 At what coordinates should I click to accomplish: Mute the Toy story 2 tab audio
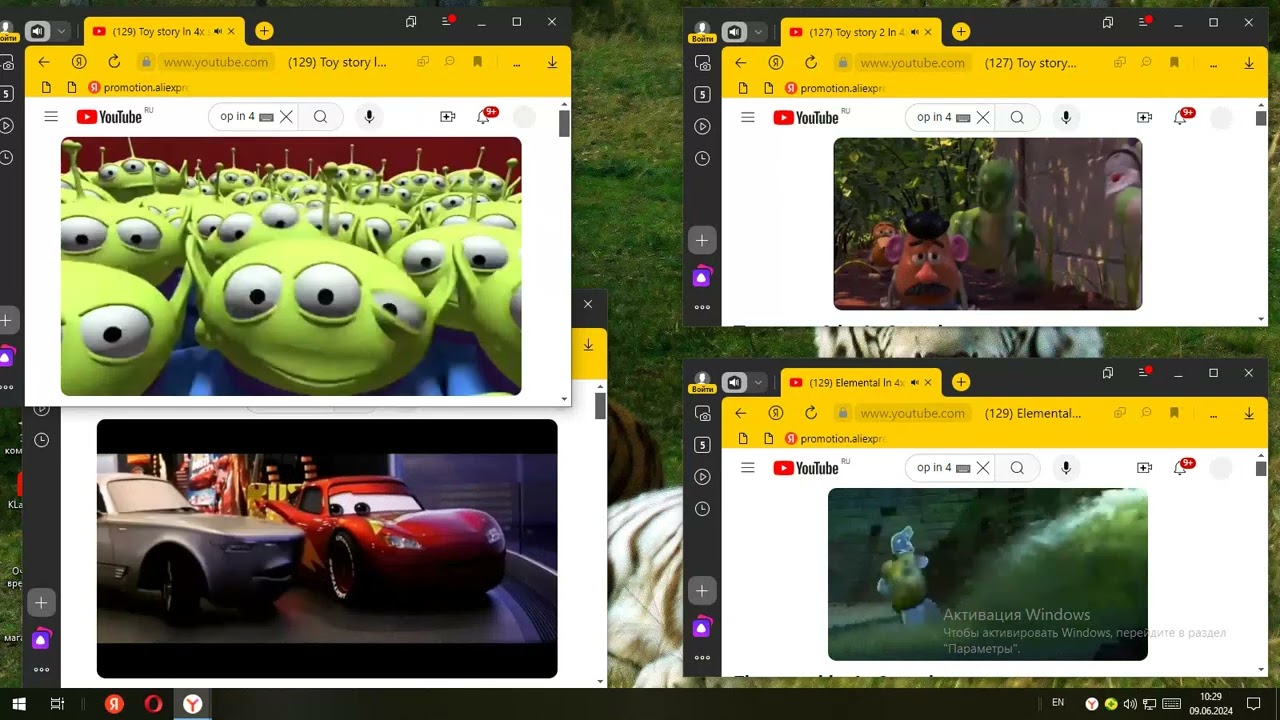coord(915,32)
